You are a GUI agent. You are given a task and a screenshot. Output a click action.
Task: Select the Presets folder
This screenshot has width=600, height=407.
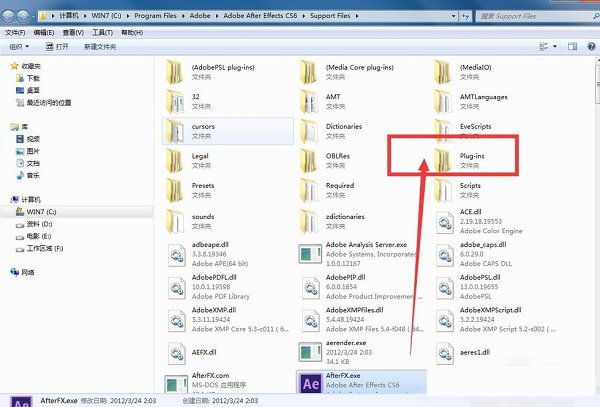coord(190,190)
